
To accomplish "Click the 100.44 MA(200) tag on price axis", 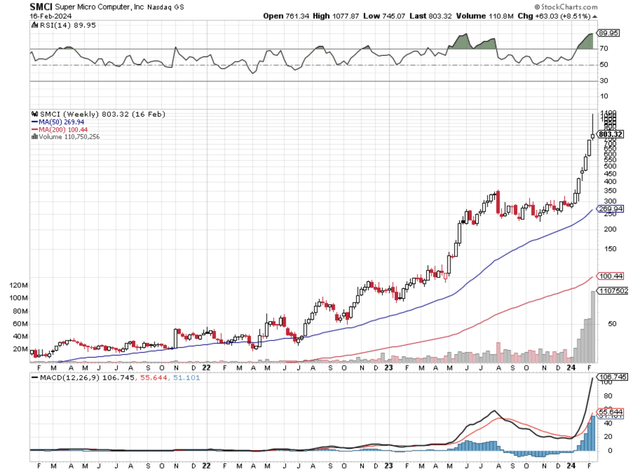I will point(611,276).
